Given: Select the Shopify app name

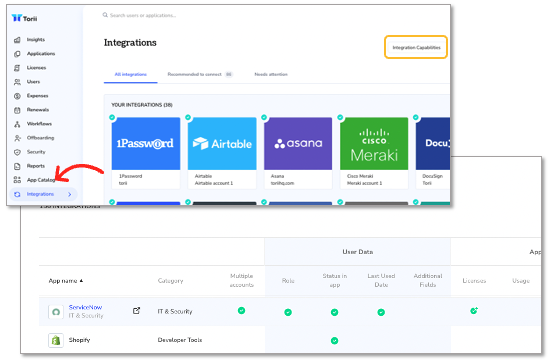Looking at the screenshot, I should point(79,340).
